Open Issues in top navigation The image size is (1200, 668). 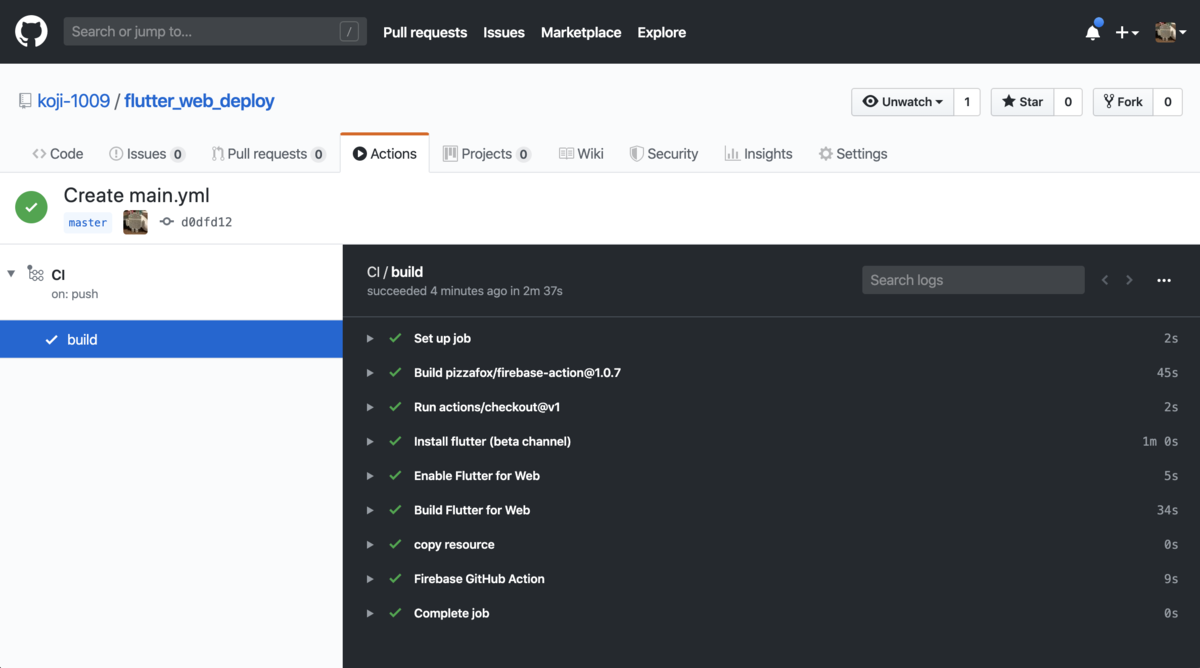(x=504, y=32)
